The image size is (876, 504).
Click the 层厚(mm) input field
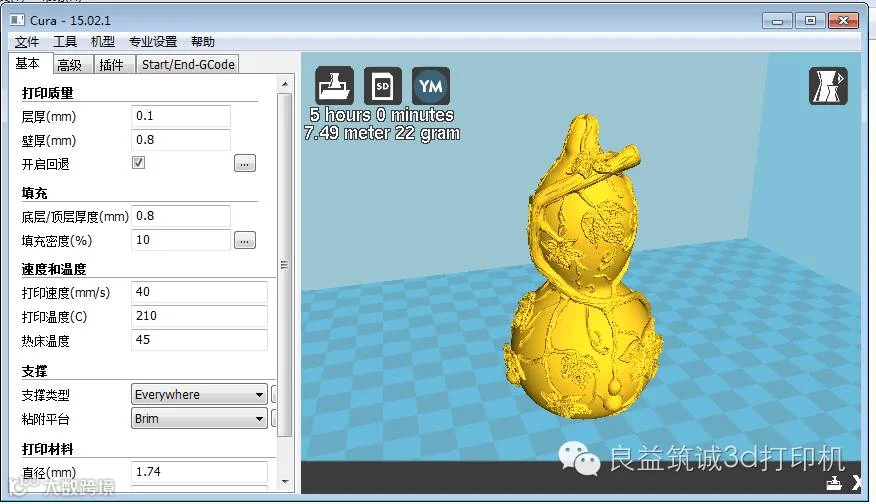click(x=180, y=116)
